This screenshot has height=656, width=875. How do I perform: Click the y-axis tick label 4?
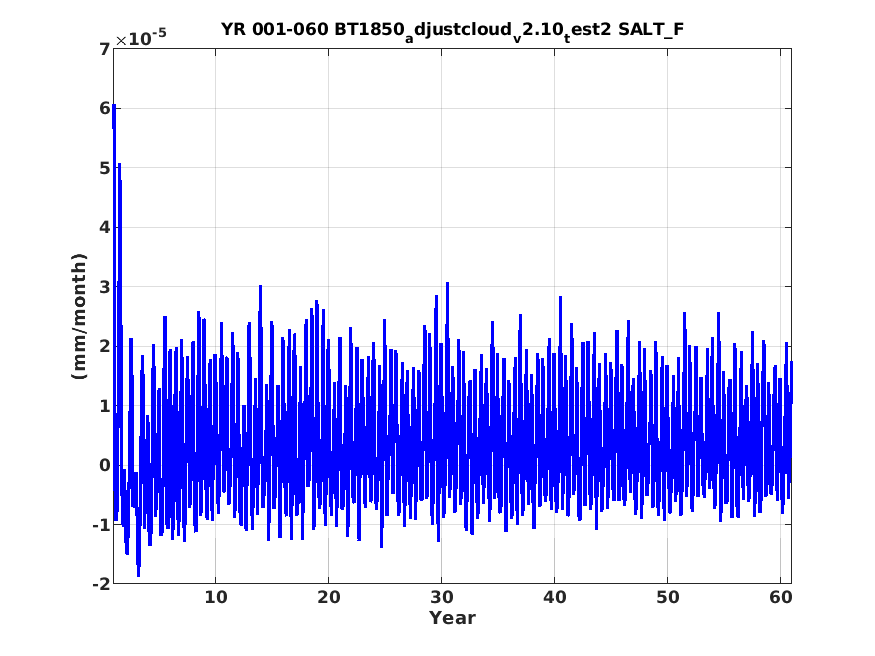point(105,228)
